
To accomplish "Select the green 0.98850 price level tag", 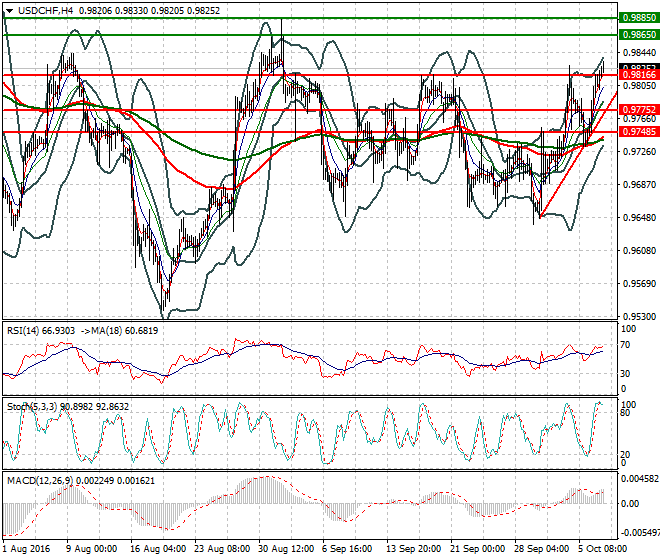I will [638, 18].
